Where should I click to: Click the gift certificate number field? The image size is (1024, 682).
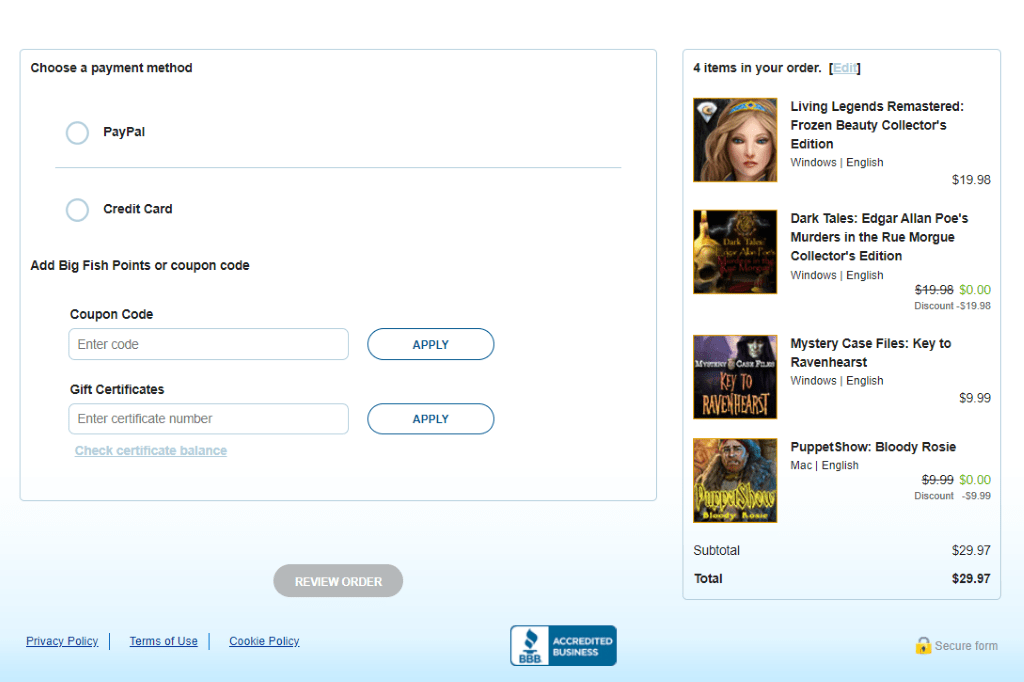pyautogui.click(x=208, y=419)
